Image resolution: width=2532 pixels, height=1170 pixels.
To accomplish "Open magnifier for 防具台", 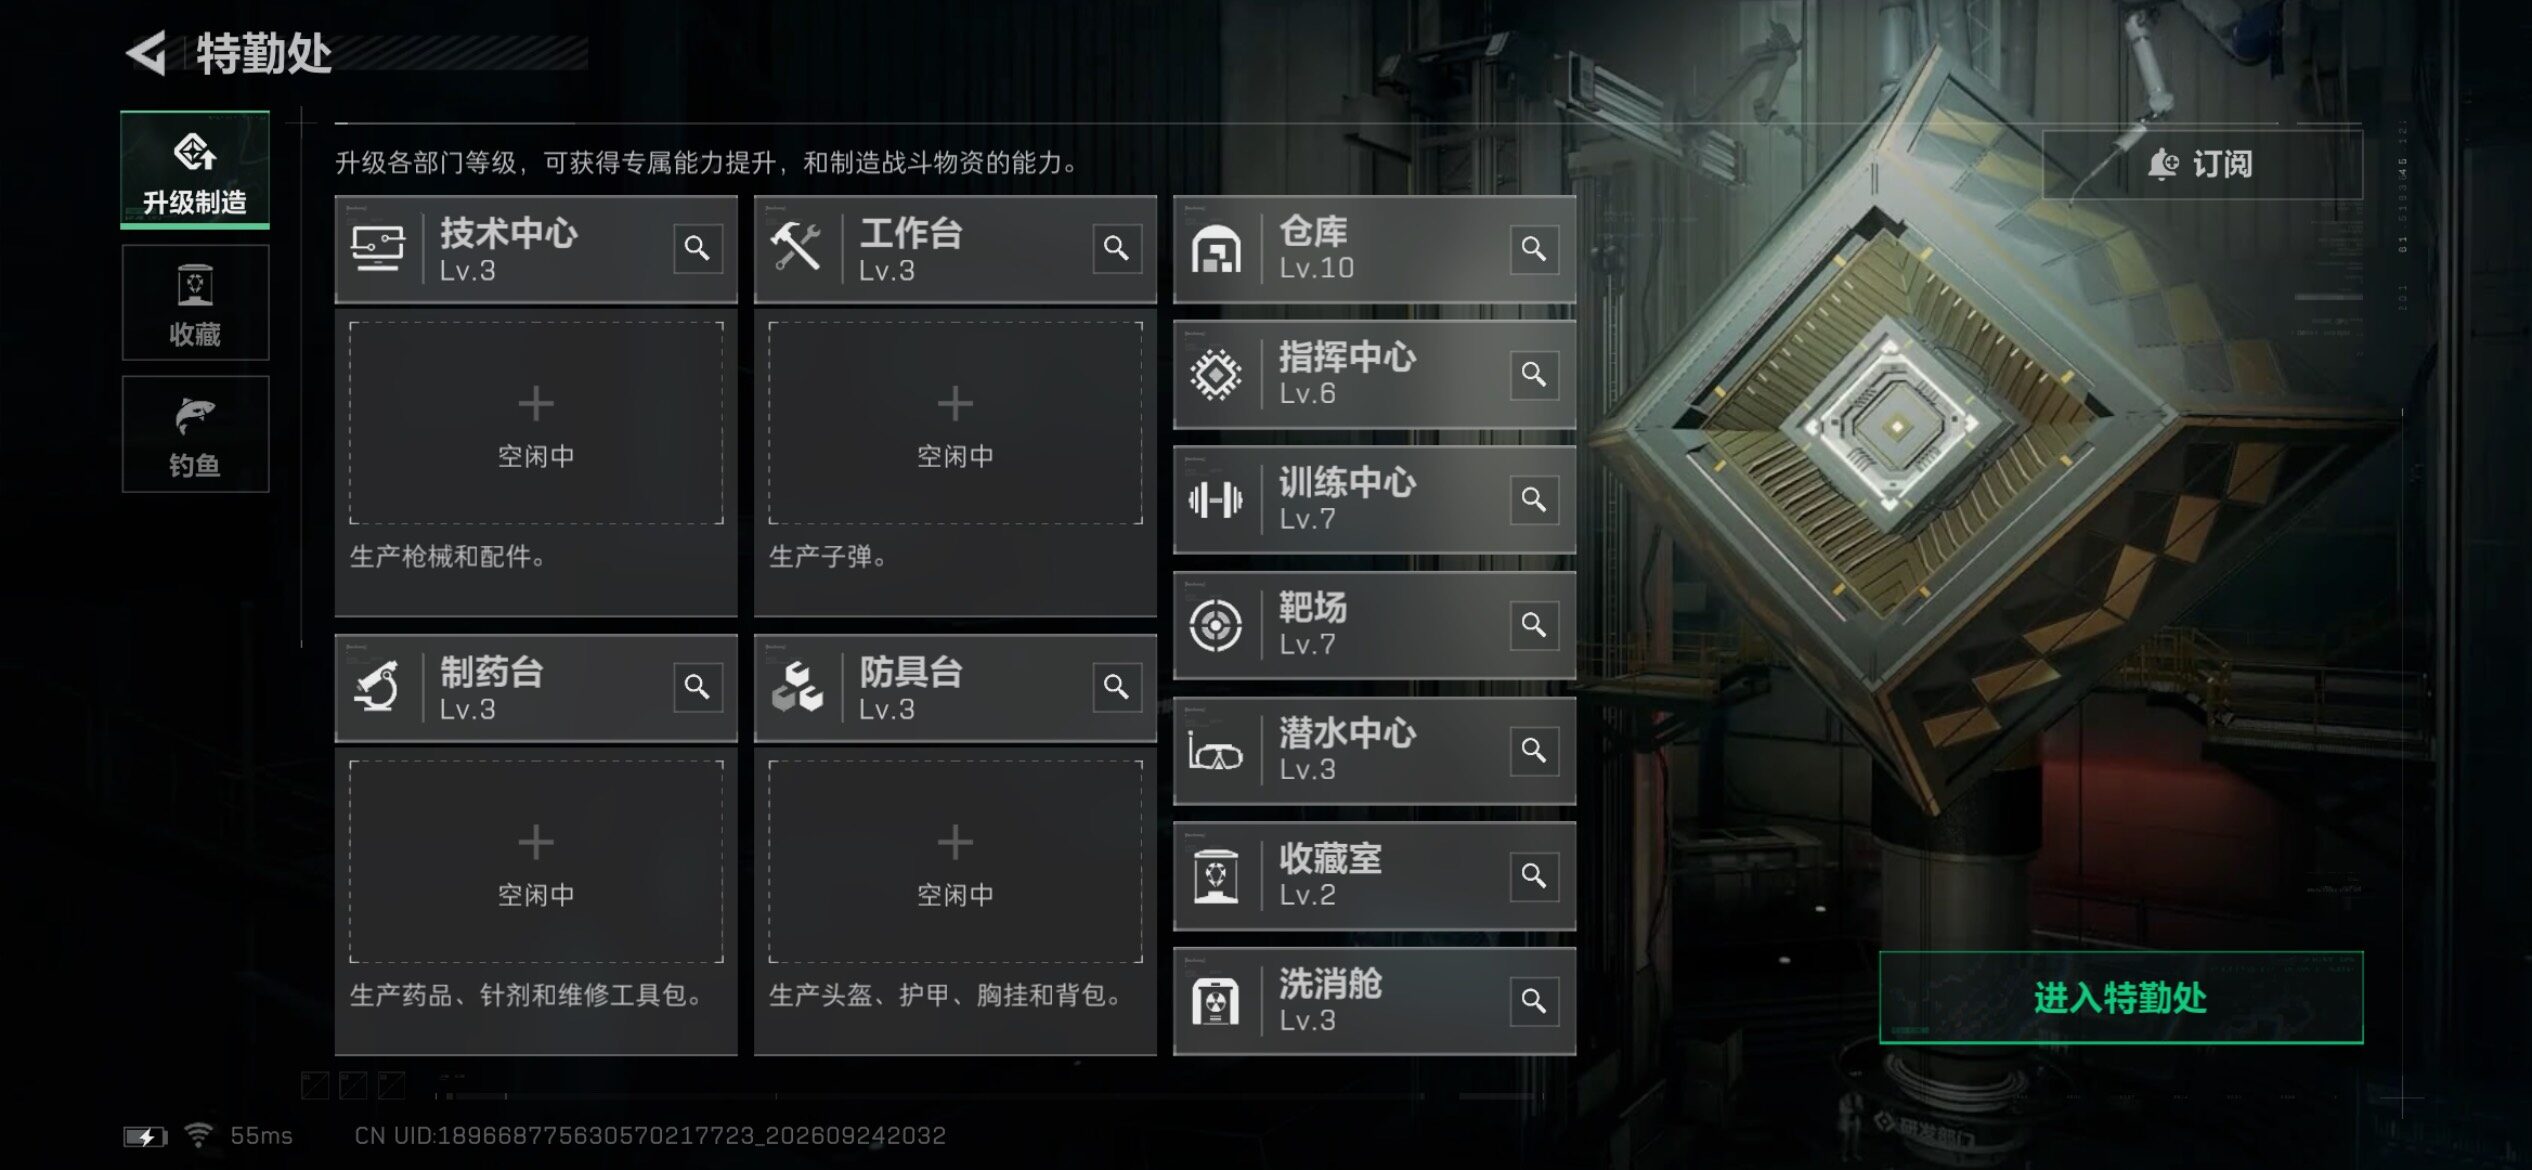I will click(x=1116, y=687).
